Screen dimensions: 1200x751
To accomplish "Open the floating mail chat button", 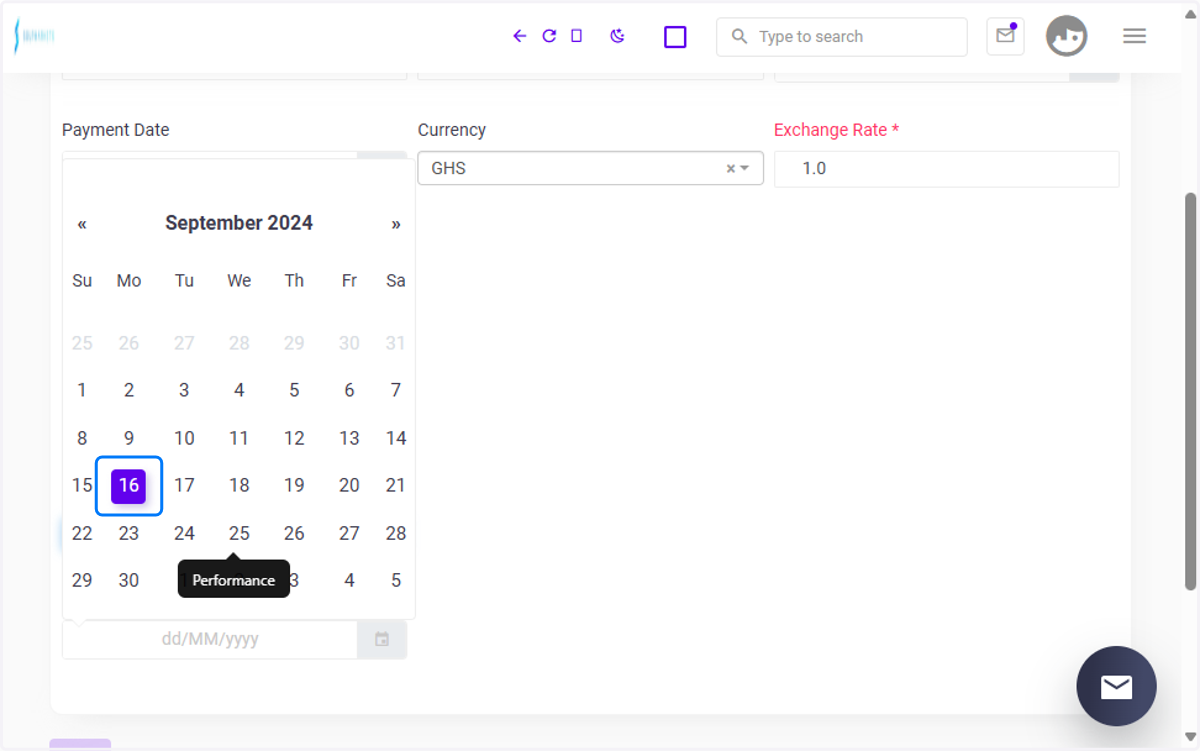I will [1116, 686].
